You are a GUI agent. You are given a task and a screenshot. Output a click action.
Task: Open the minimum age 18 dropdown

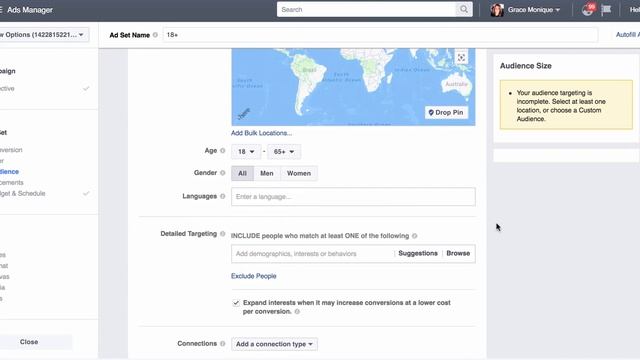[x=246, y=152]
